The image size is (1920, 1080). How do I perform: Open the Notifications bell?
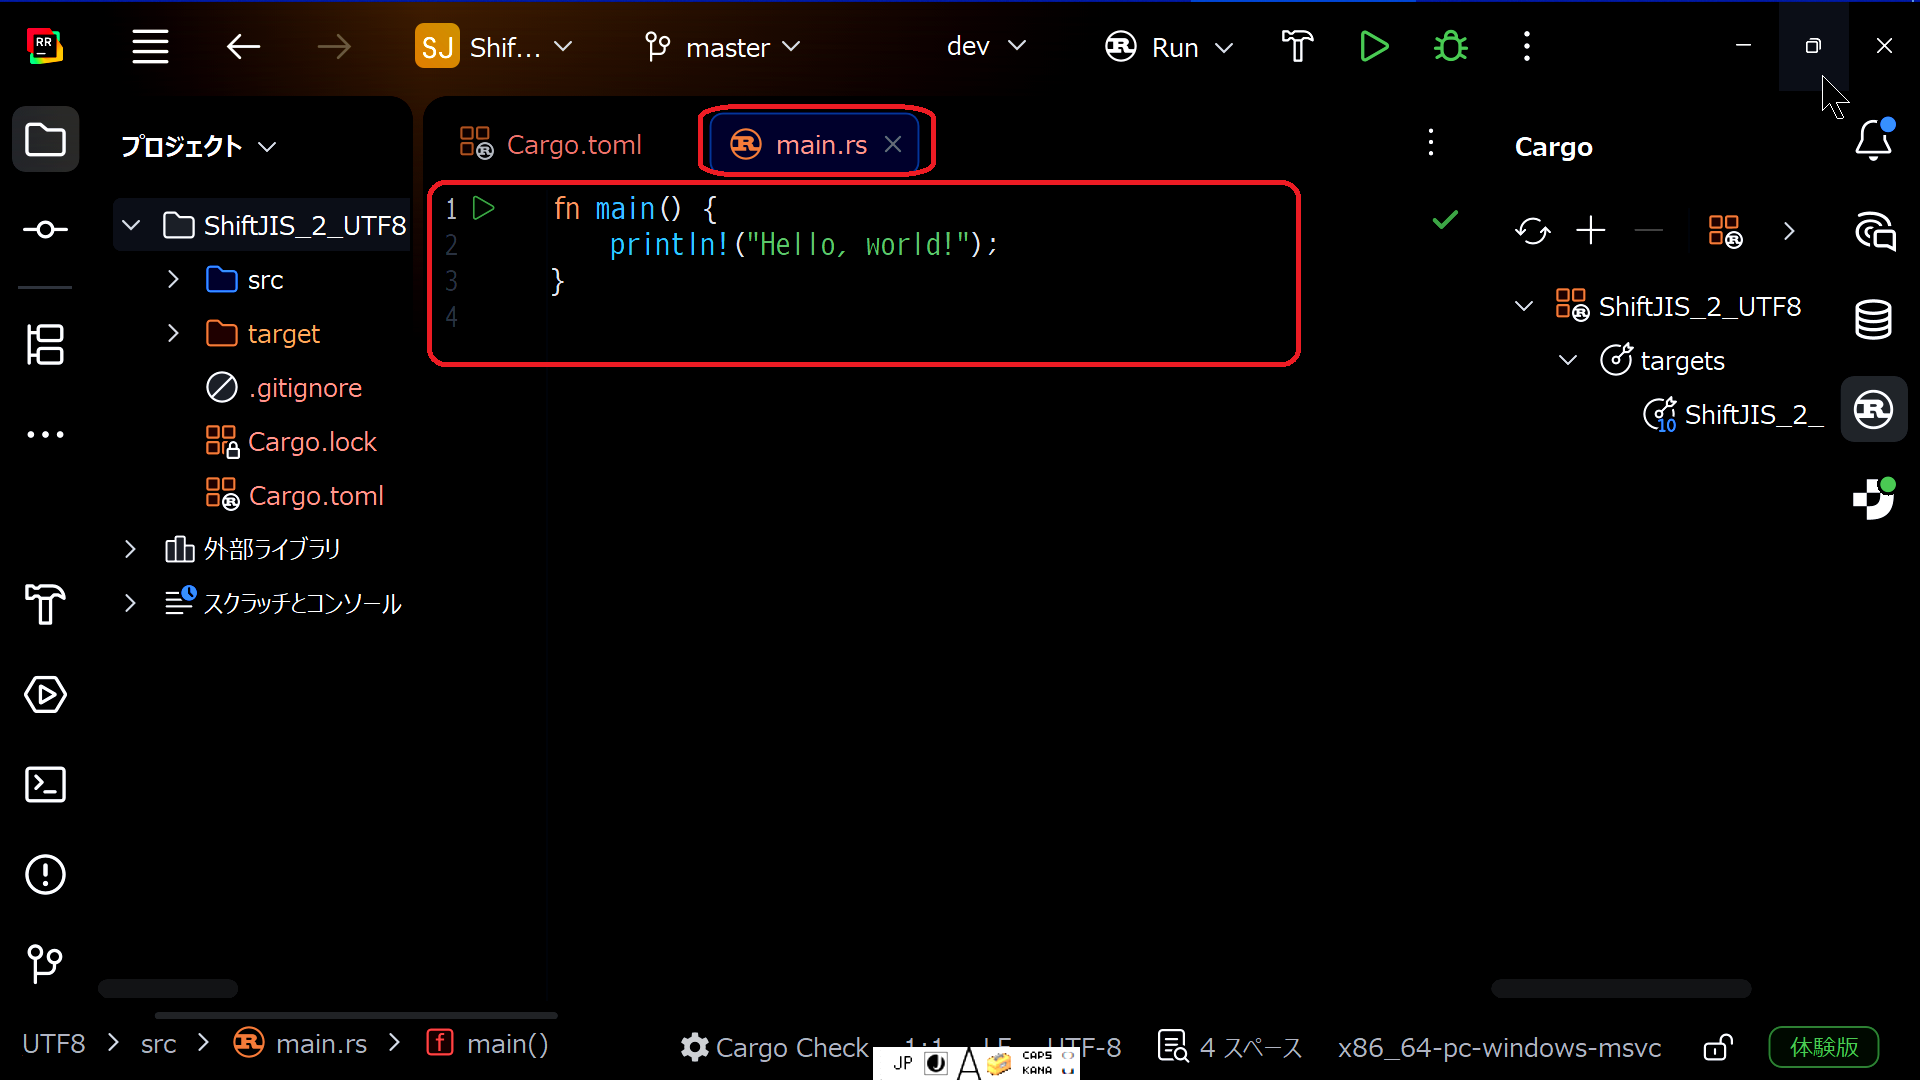point(1873,141)
